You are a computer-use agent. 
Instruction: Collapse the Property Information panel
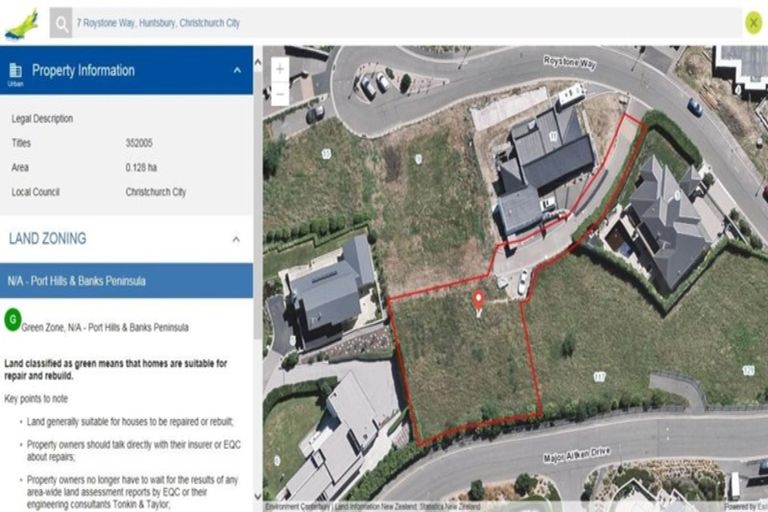pyautogui.click(x=237, y=71)
